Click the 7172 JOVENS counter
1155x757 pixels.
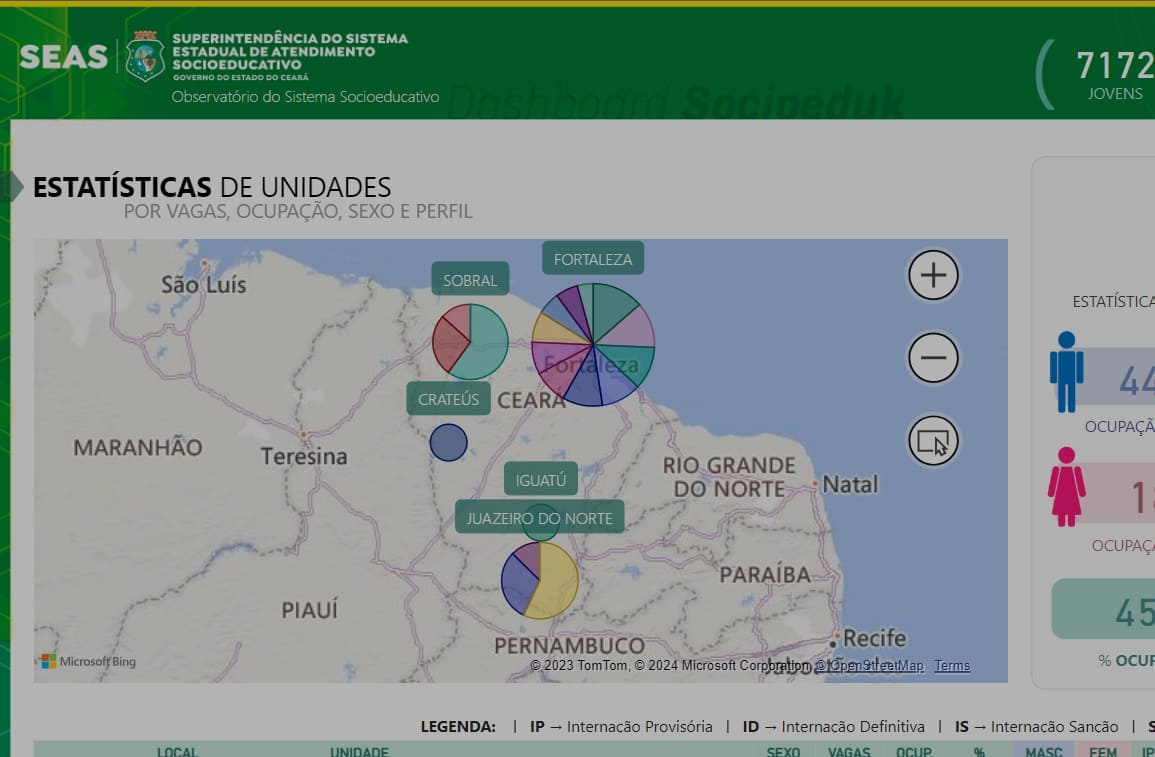click(x=1115, y=74)
